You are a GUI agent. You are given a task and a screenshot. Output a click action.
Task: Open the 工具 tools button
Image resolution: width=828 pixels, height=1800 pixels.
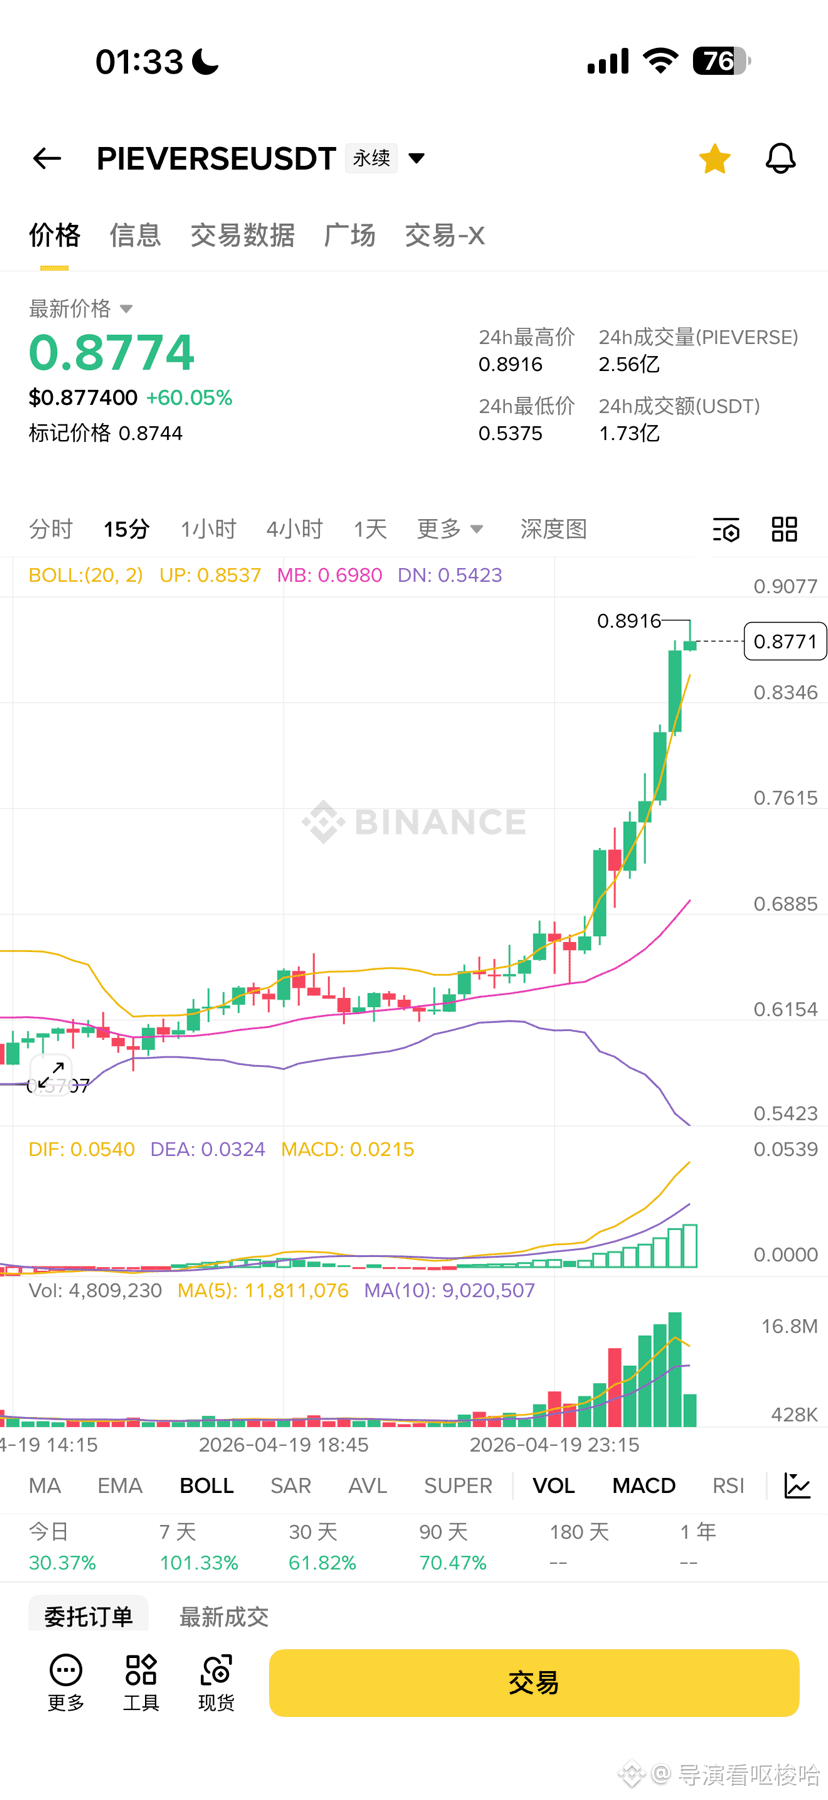coord(141,1682)
